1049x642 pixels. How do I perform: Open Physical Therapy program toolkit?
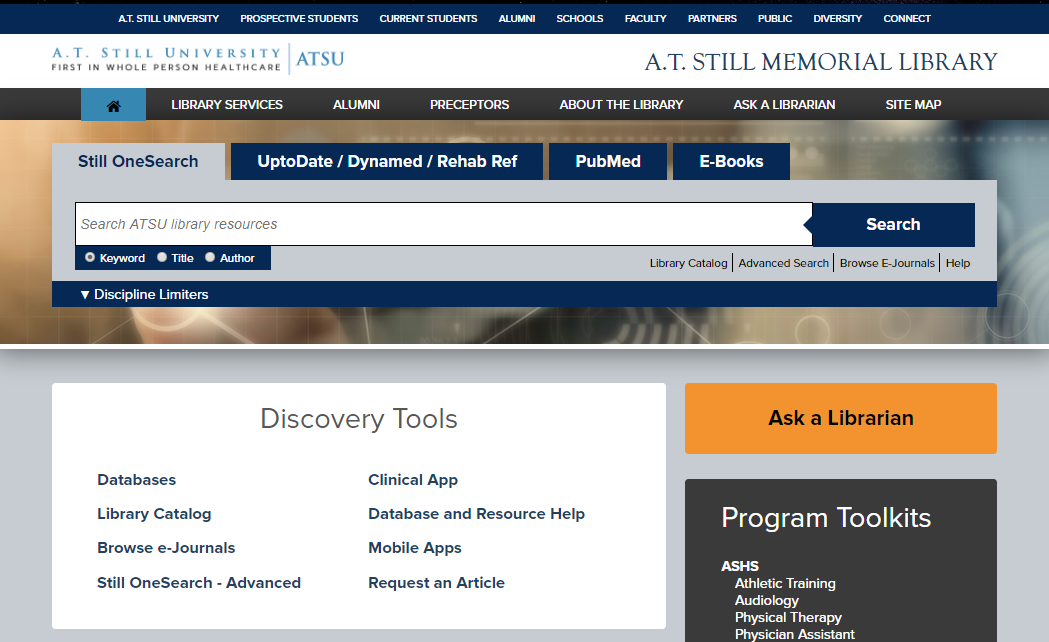click(x=788, y=617)
